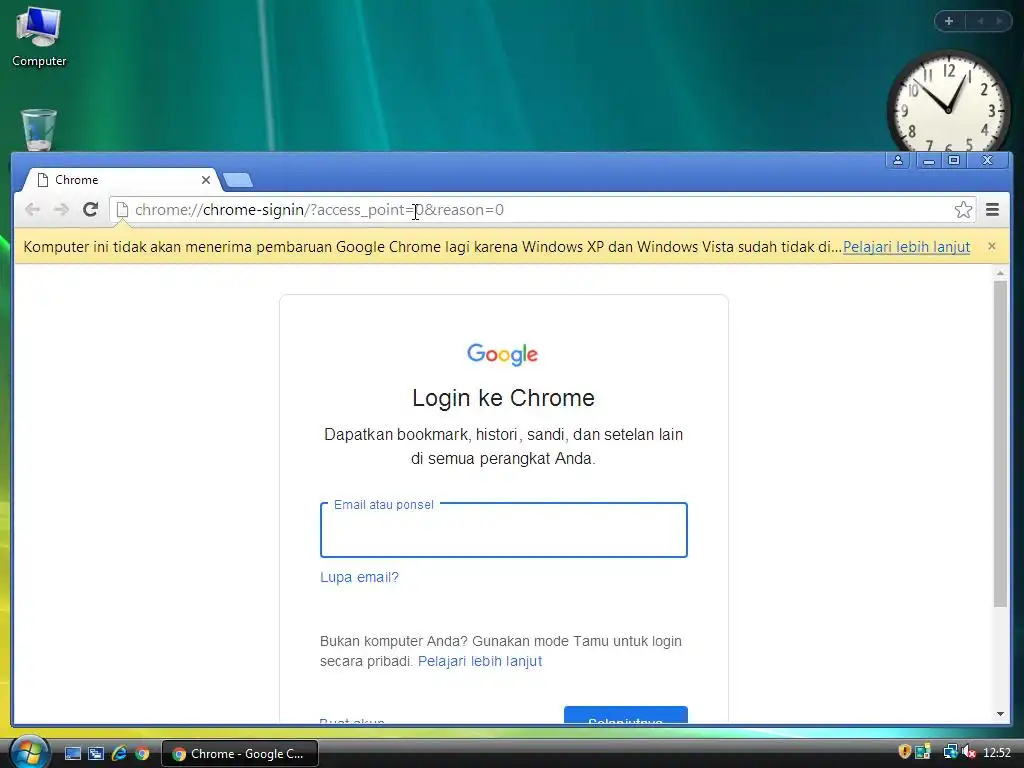This screenshot has height=768, width=1024.
Task: Open the Chrome hamburger menu
Action: pos(993,210)
